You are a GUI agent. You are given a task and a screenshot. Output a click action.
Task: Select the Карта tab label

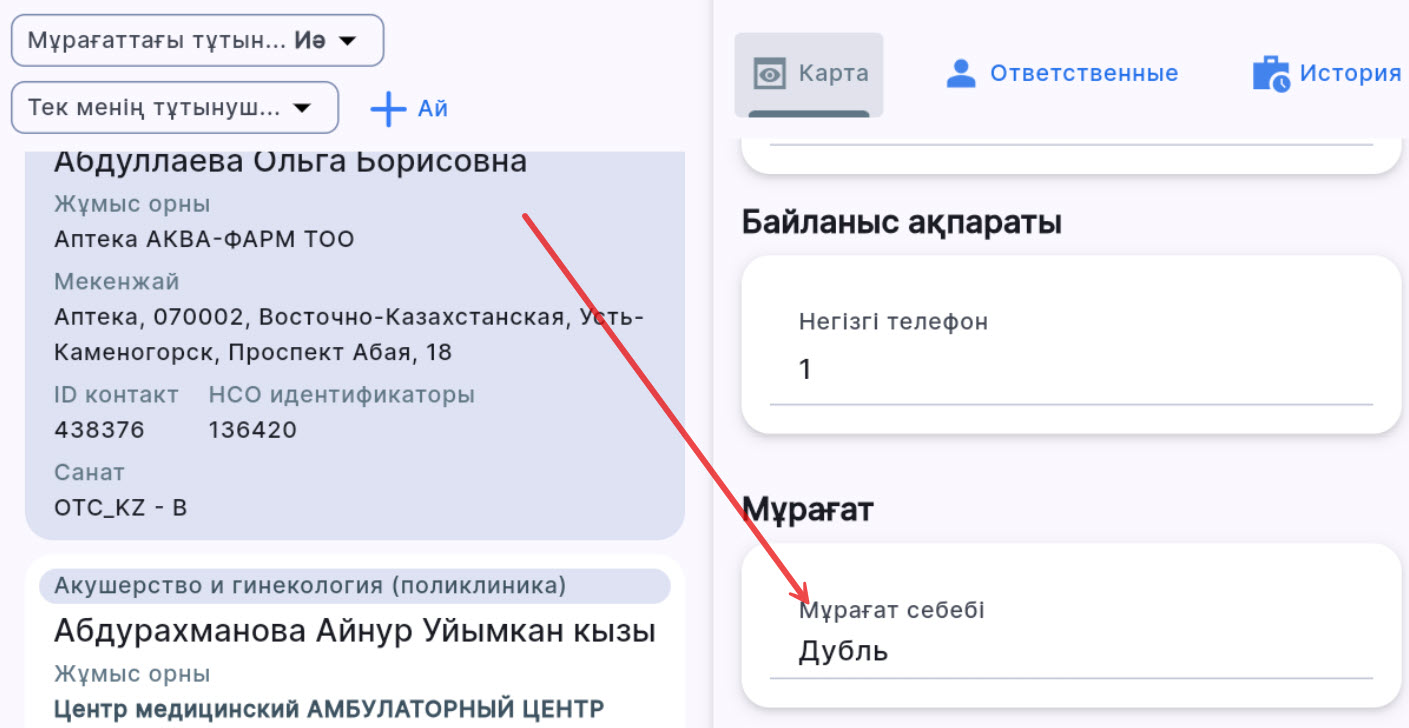[833, 74]
